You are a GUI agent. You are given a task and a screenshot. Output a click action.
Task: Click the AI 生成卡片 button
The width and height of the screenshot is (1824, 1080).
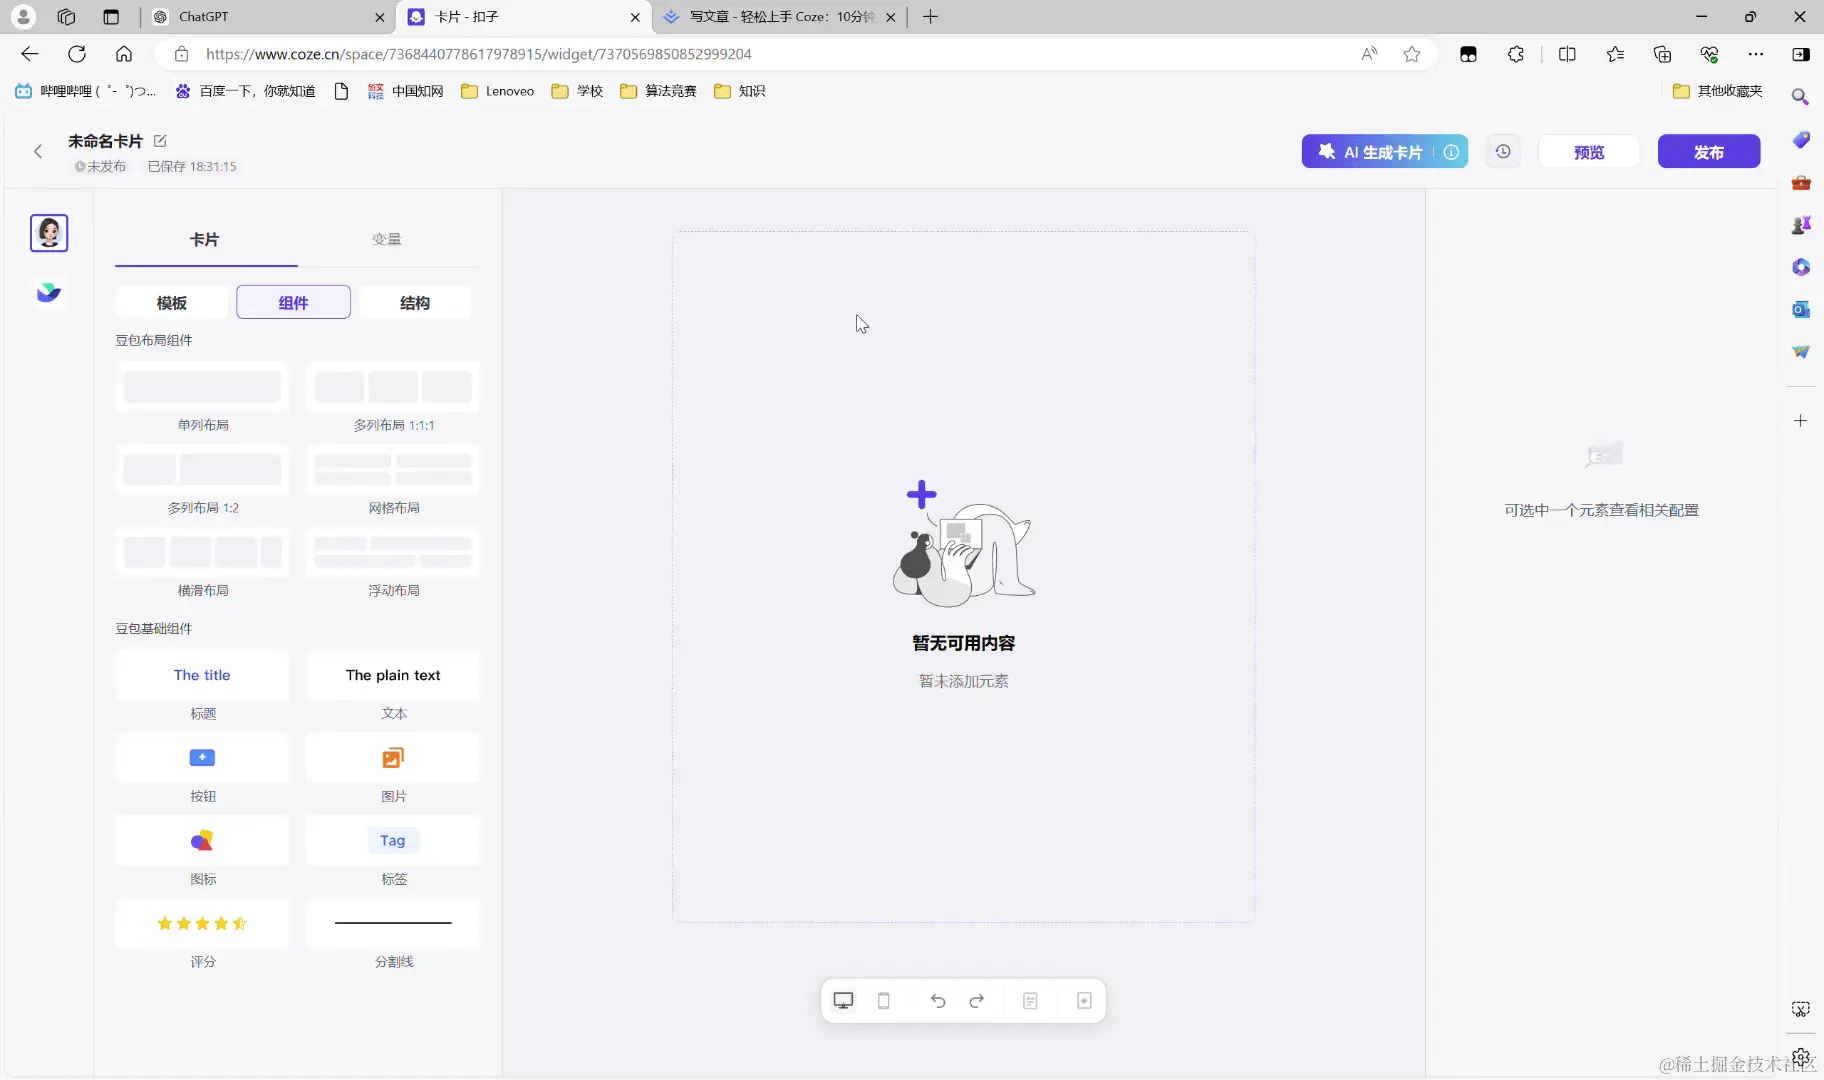pyautogui.click(x=1378, y=151)
